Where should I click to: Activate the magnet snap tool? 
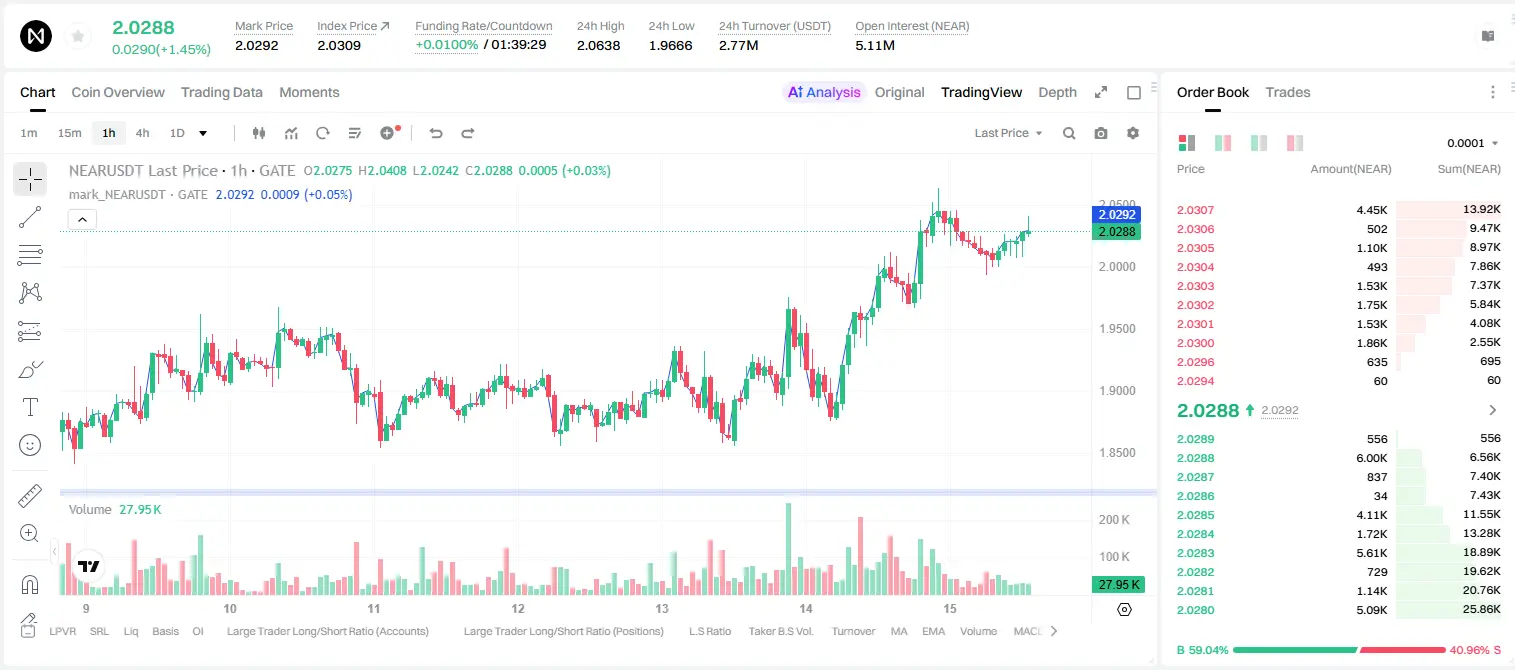click(x=30, y=585)
